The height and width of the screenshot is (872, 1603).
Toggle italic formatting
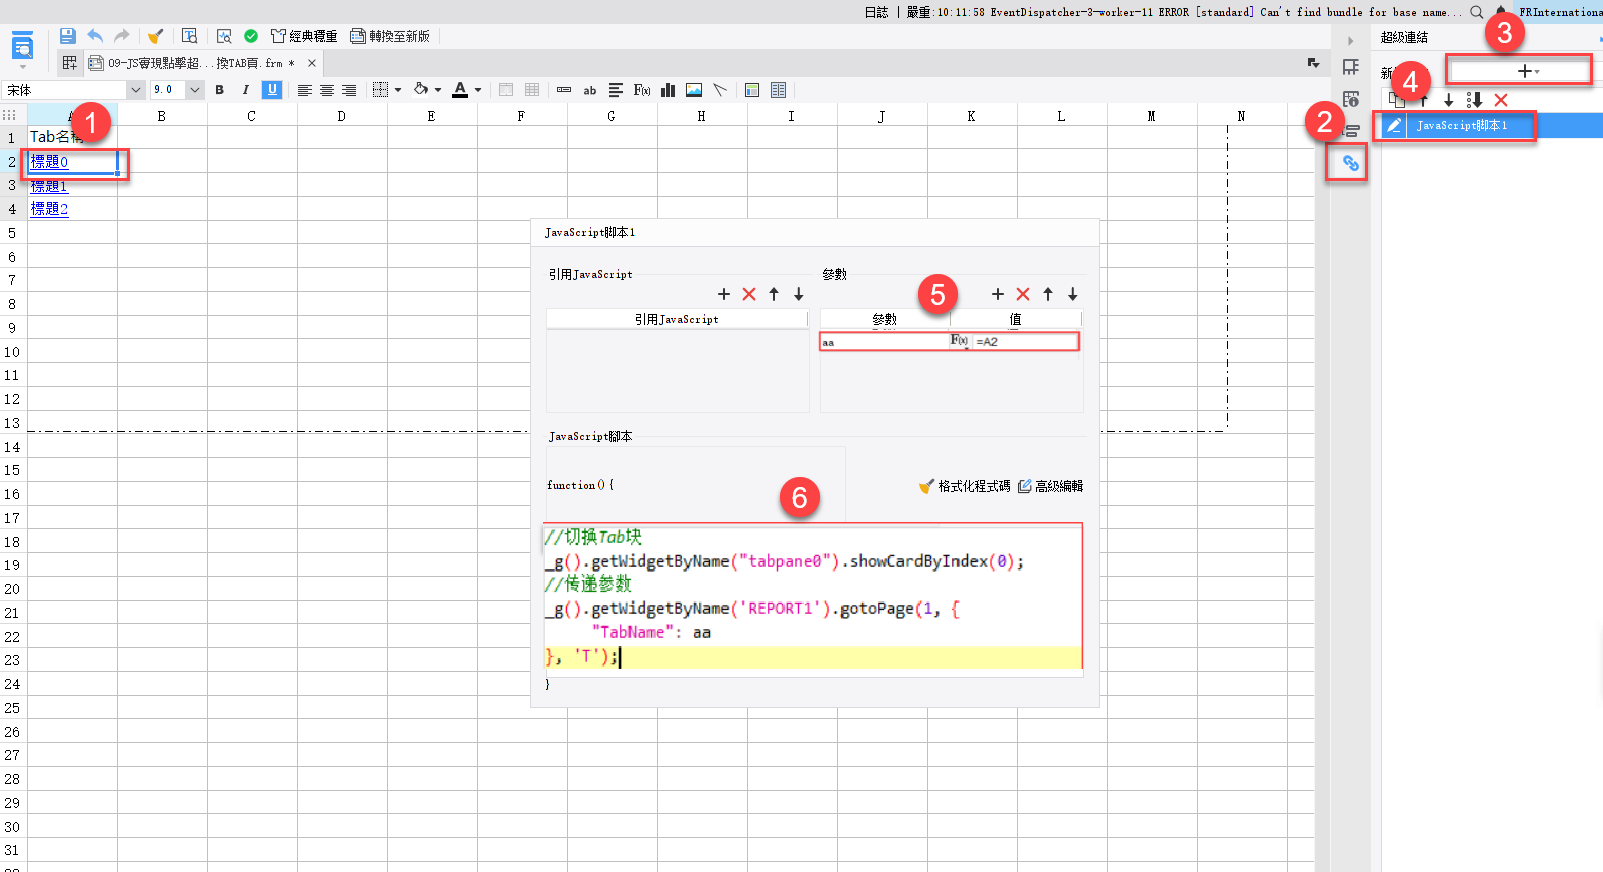tap(245, 90)
